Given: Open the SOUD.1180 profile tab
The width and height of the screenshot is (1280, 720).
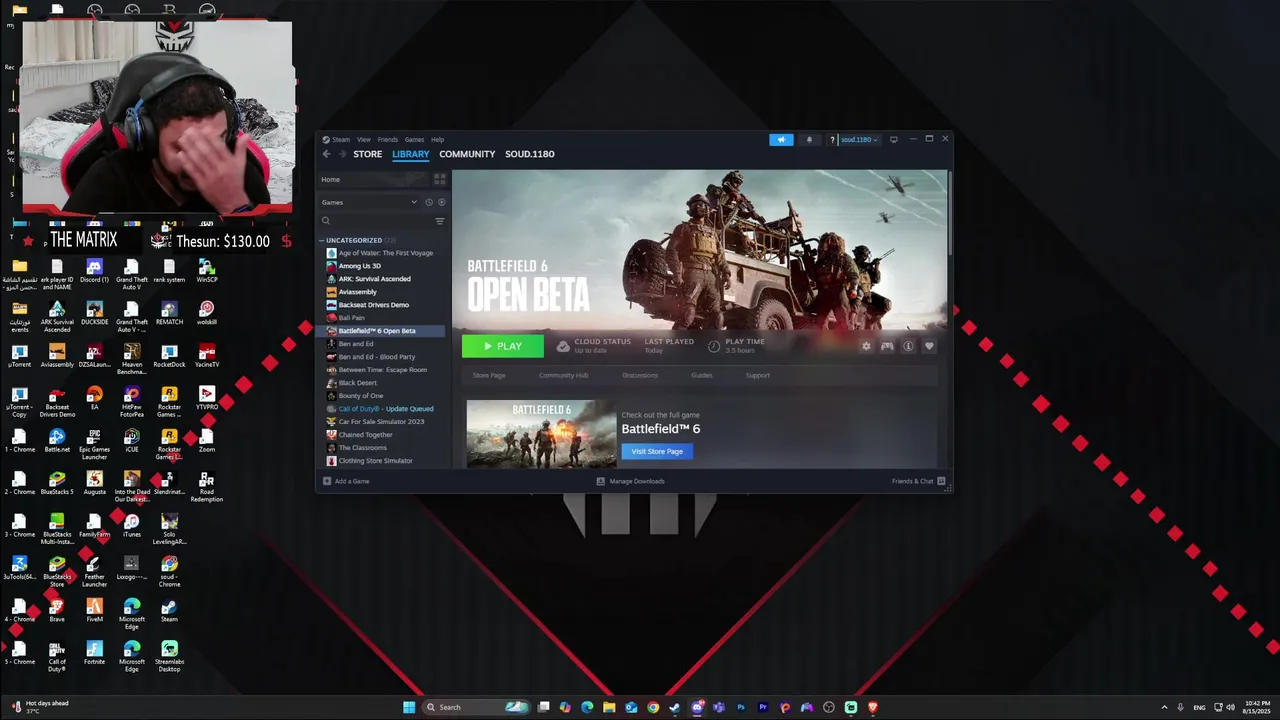Looking at the screenshot, I should 530,154.
